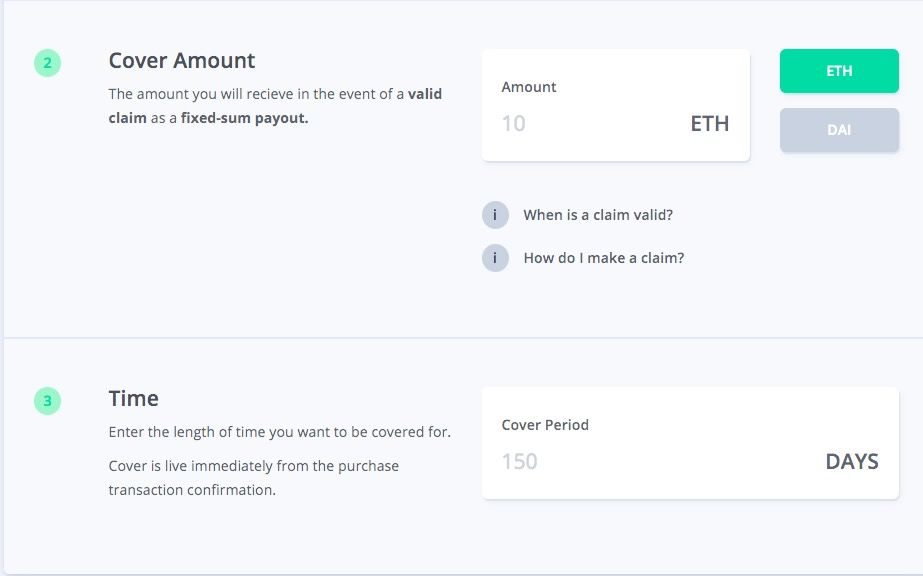Switch cover currency to DAI
This screenshot has height=576, width=923.
click(839, 130)
